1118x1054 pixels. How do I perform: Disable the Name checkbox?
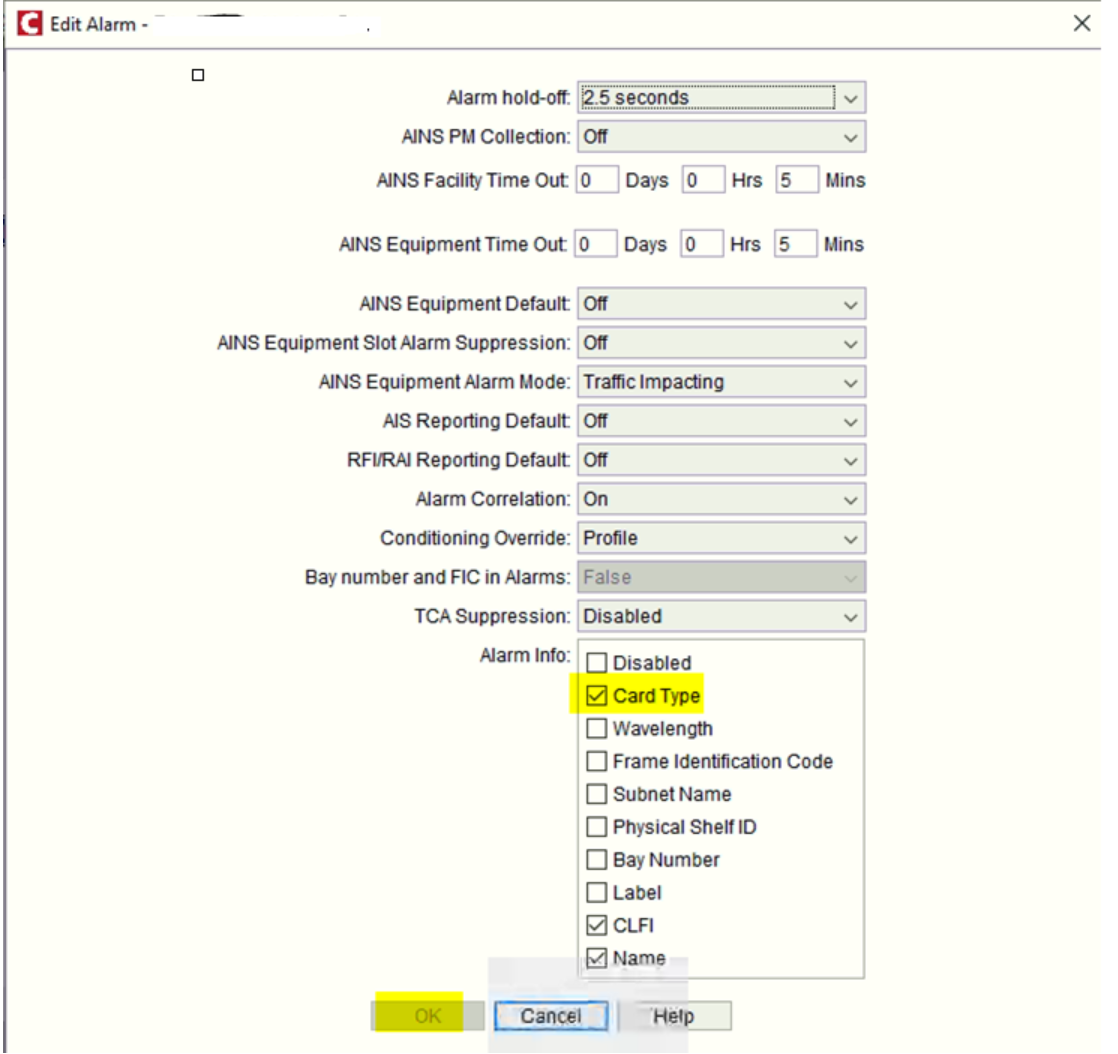[x=597, y=958]
